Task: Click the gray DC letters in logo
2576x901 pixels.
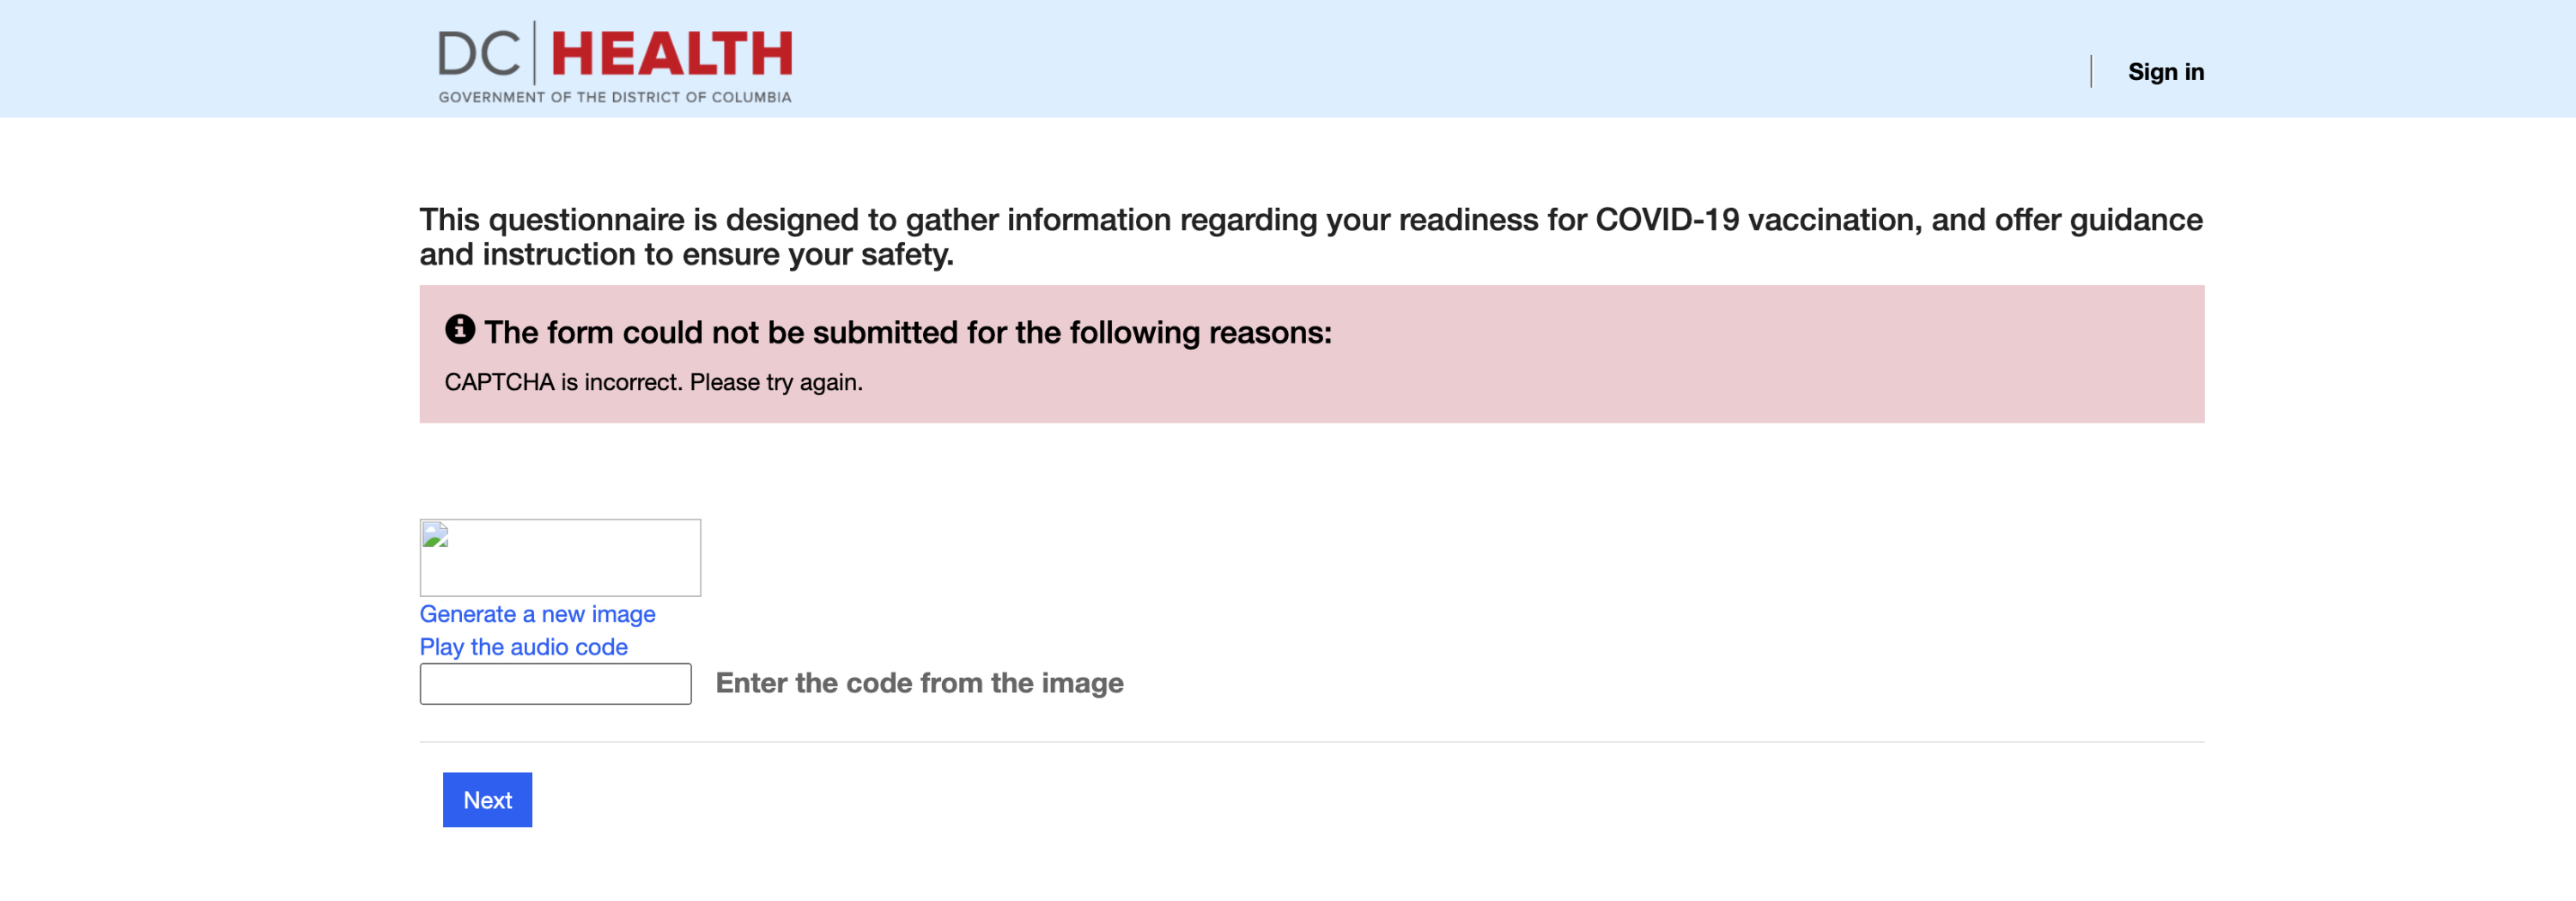Action: (x=479, y=54)
